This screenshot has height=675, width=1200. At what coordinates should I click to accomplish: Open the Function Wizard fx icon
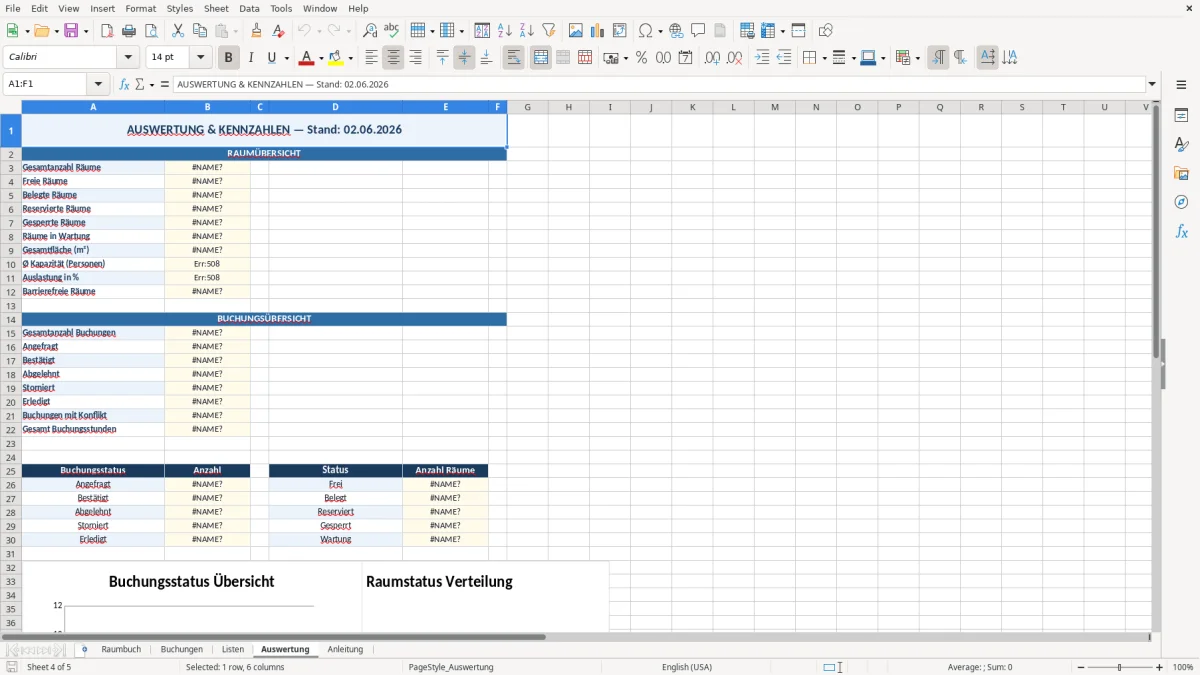pyautogui.click(x=124, y=84)
